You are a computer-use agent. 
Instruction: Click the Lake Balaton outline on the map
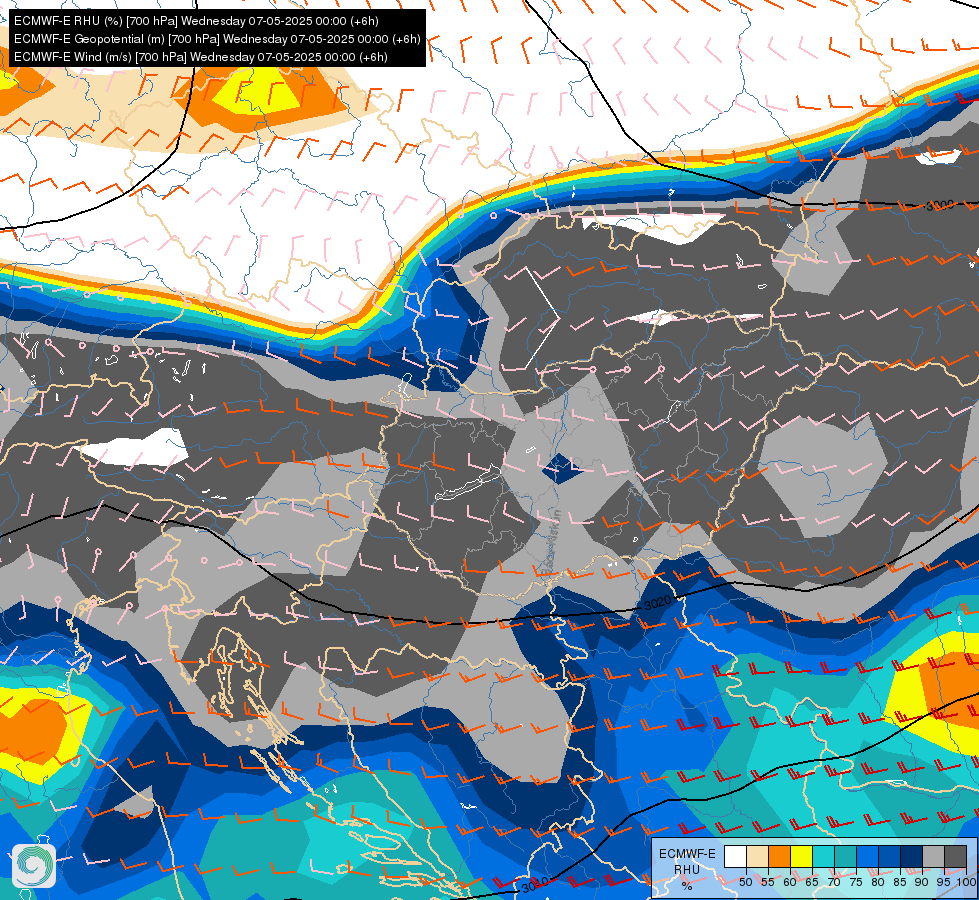point(468,483)
